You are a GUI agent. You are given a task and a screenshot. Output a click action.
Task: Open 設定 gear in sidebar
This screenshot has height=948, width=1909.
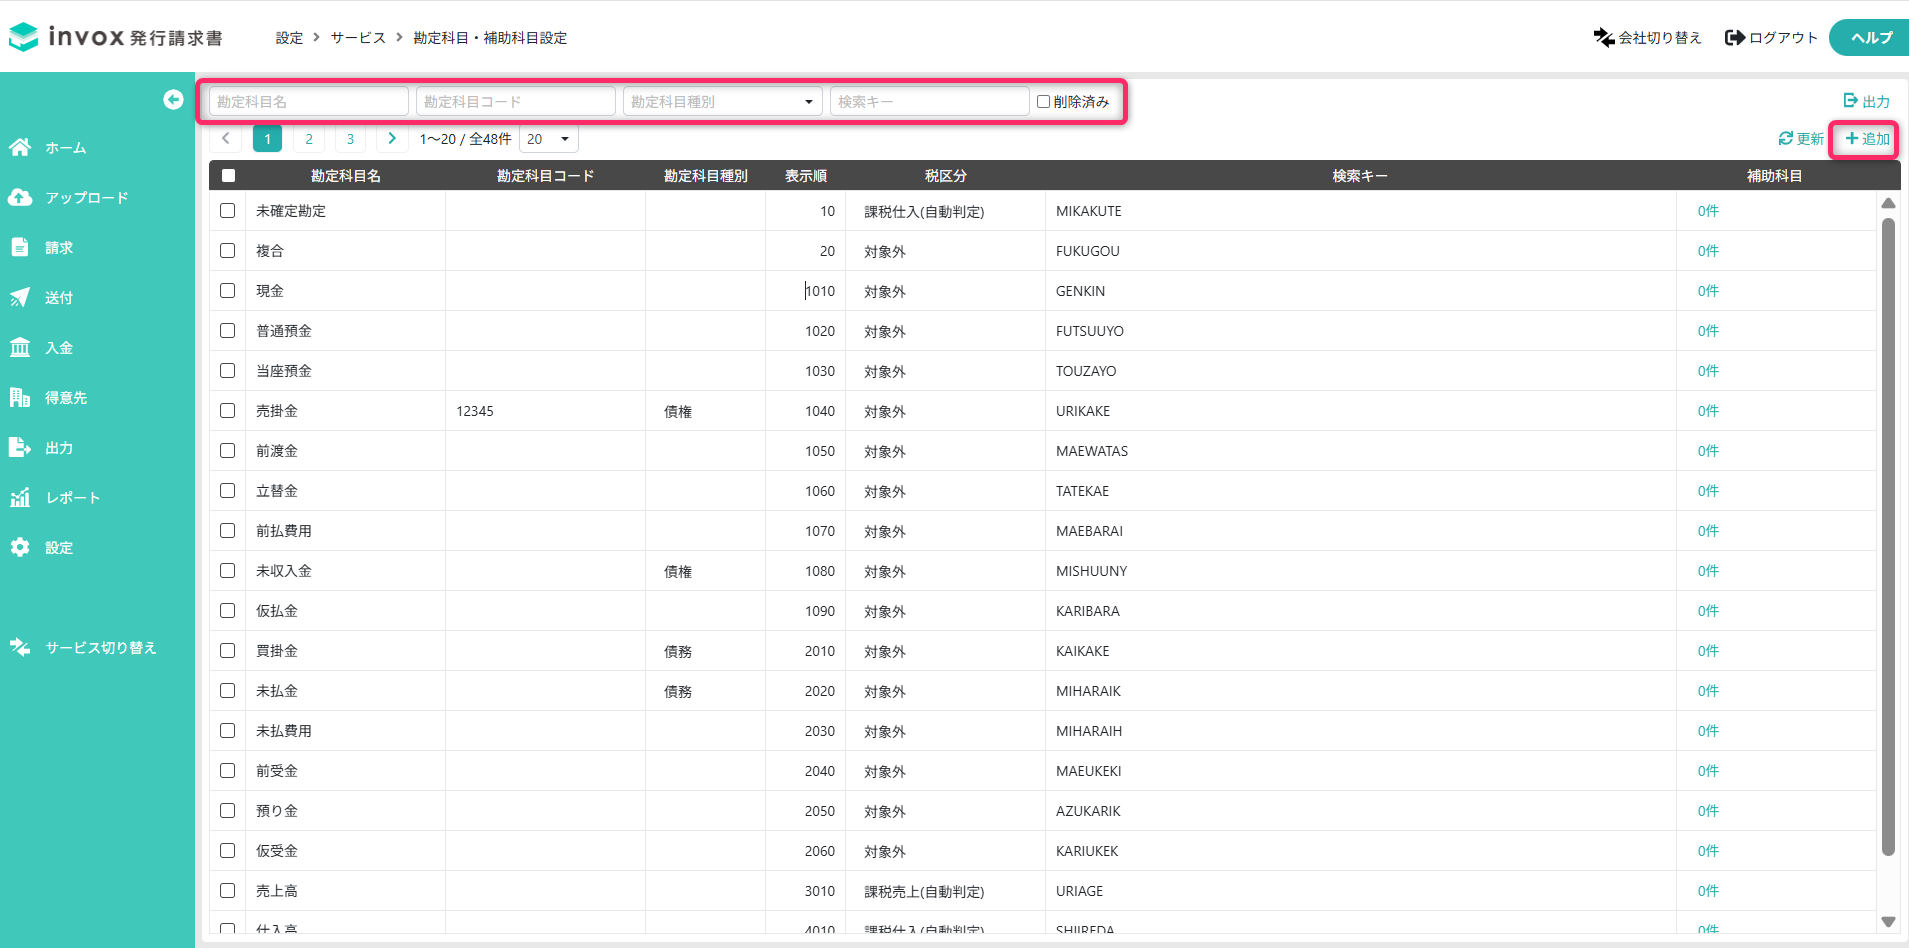(41, 548)
